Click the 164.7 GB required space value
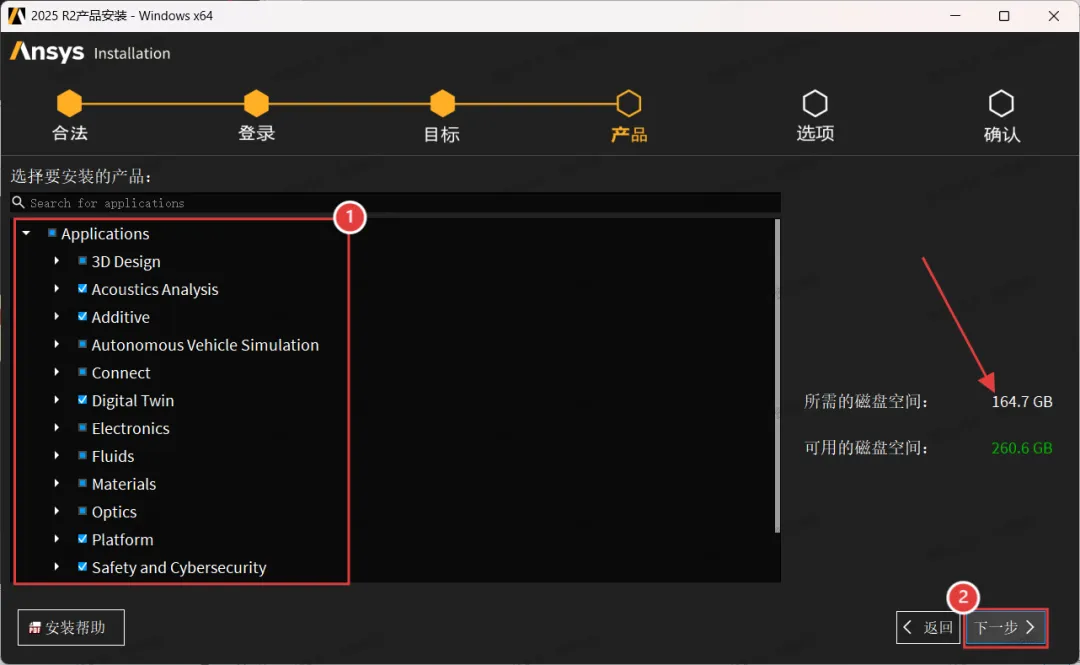 point(1021,401)
